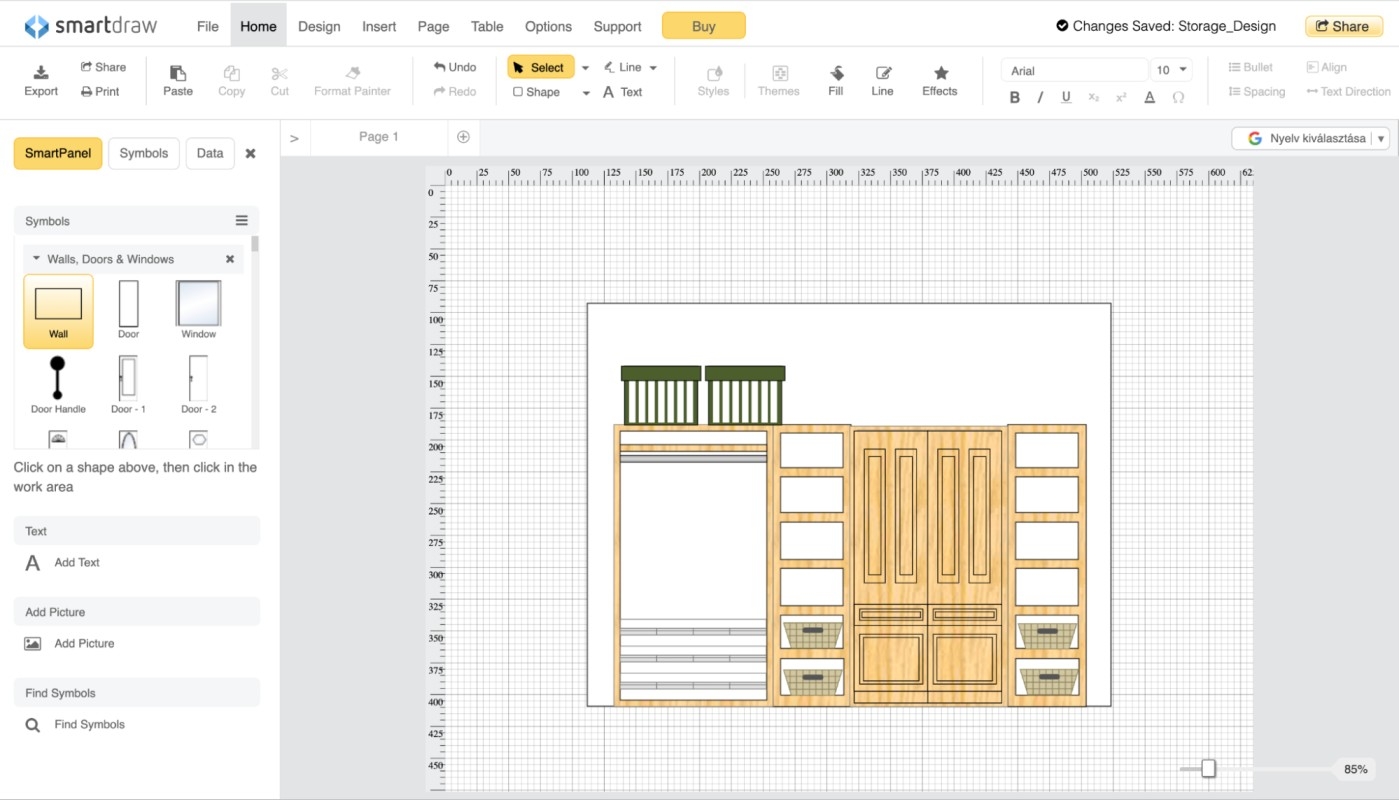Open the Fill paint bucket tool

coord(836,73)
